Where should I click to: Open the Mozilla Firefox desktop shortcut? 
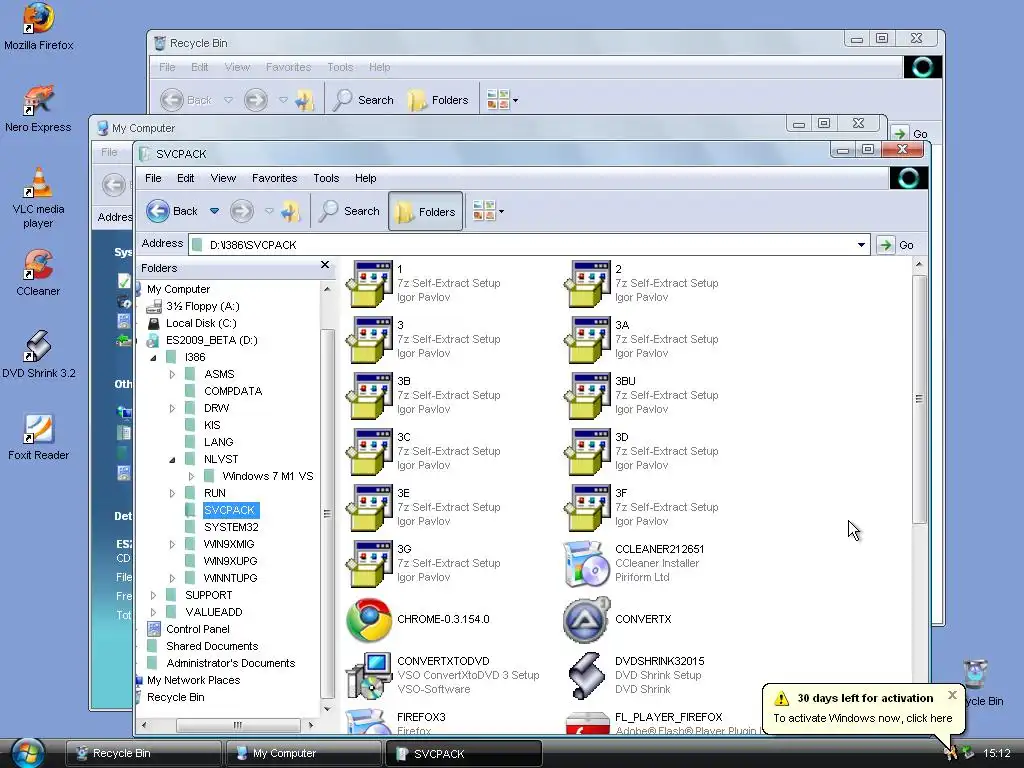(39, 27)
